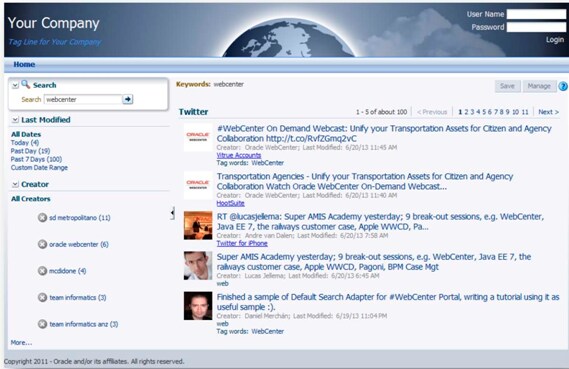Click Oracle logo of Transportation Agencies tweet
The height and width of the screenshot is (369, 569).
click(x=198, y=185)
